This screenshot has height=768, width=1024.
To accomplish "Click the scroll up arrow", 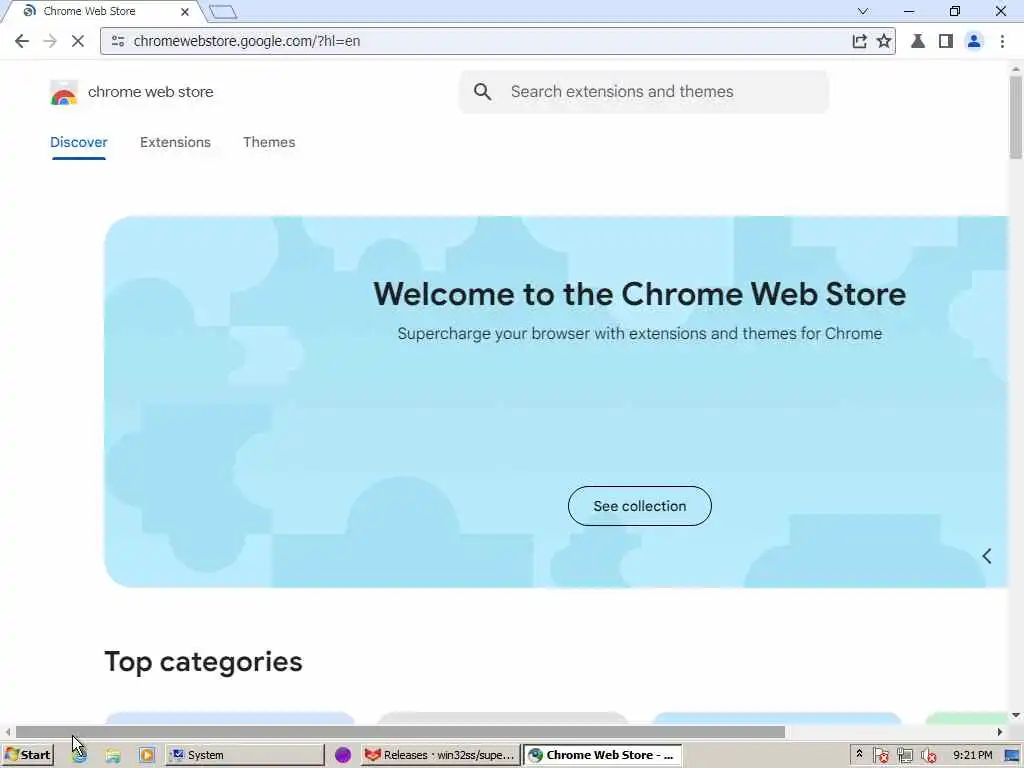I will [1016, 69].
